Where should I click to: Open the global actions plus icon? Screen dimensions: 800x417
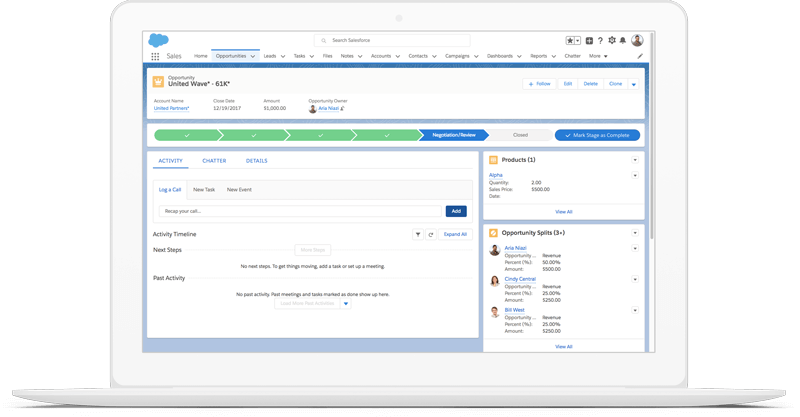coord(589,41)
